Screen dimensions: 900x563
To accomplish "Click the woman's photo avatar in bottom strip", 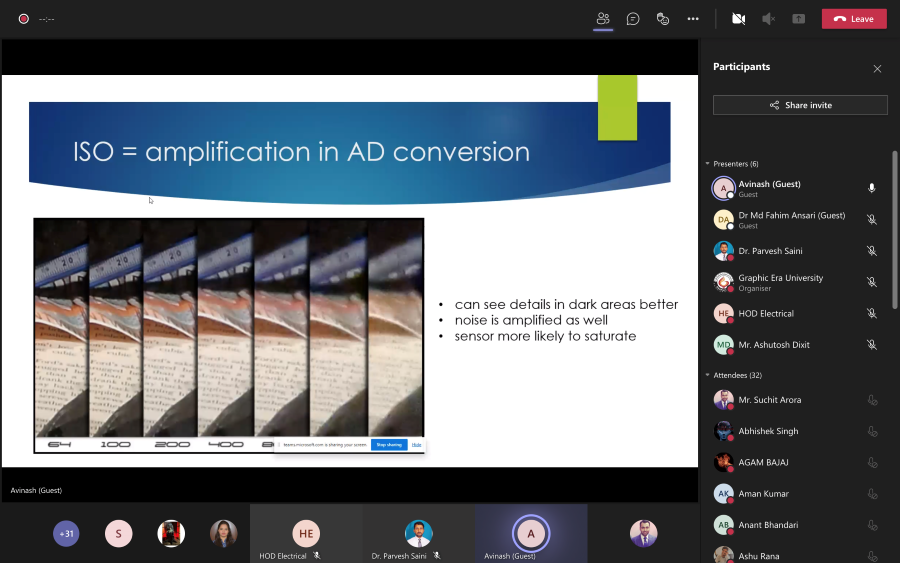I will tap(224, 534).
